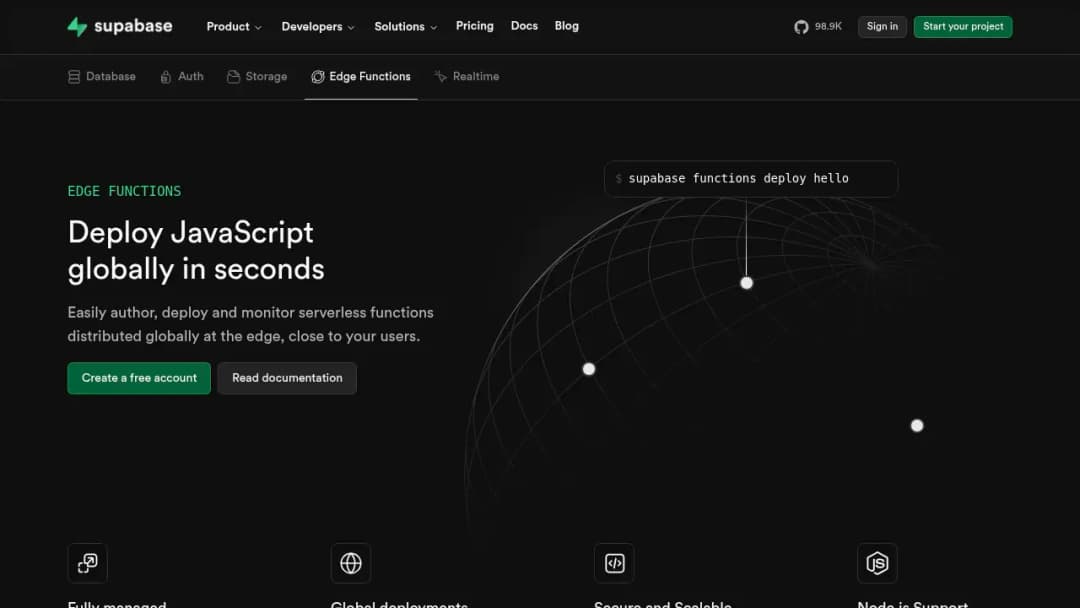The height and width of the screenshot is (608, 1080).
Task: Select the Edge Functions tab
Action: click(361, 77)
